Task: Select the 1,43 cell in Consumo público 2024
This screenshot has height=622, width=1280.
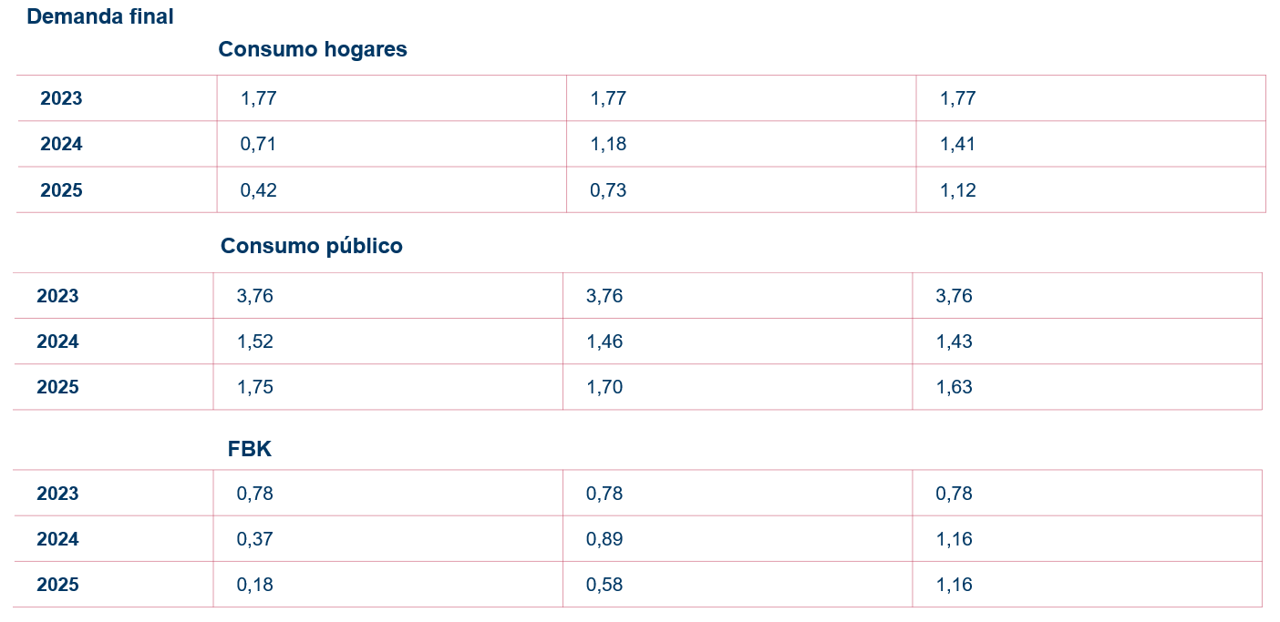Action: click(954, 342)
